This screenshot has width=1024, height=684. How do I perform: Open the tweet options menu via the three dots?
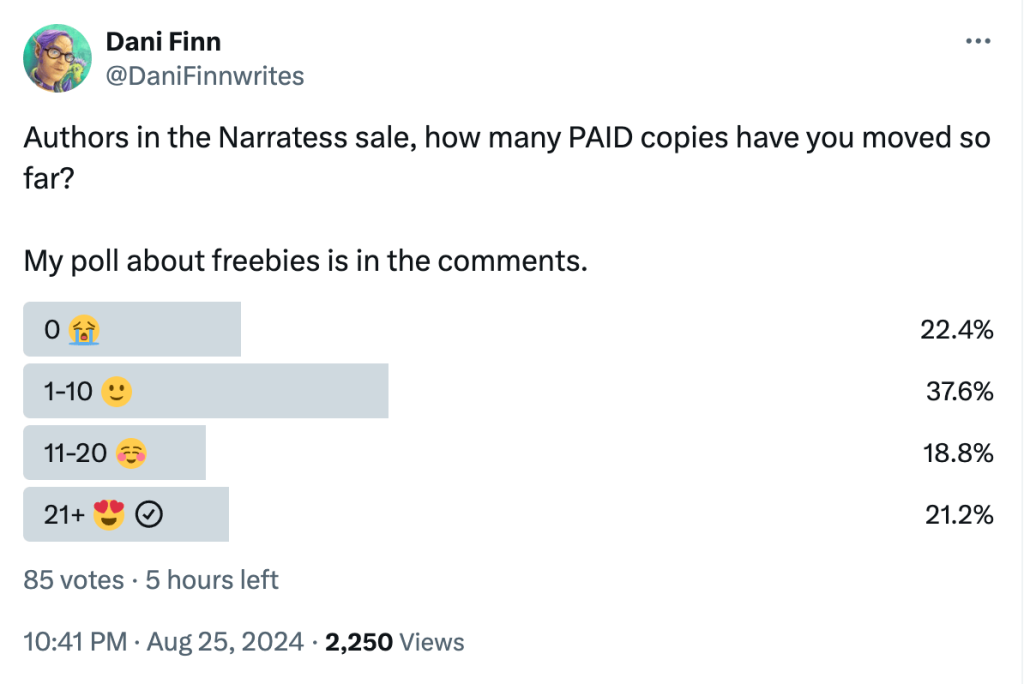click(x=977, y=40)
